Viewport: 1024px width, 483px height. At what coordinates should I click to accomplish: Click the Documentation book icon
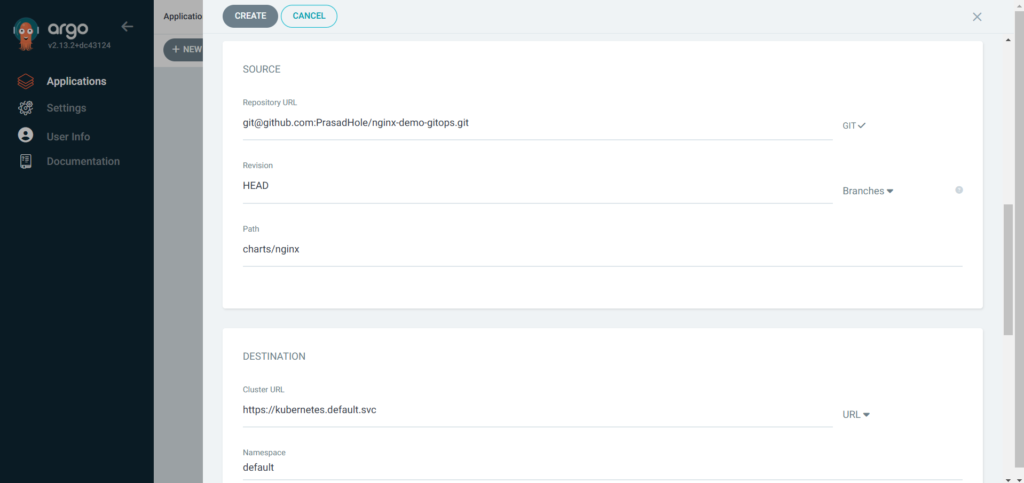click(25, 161)
